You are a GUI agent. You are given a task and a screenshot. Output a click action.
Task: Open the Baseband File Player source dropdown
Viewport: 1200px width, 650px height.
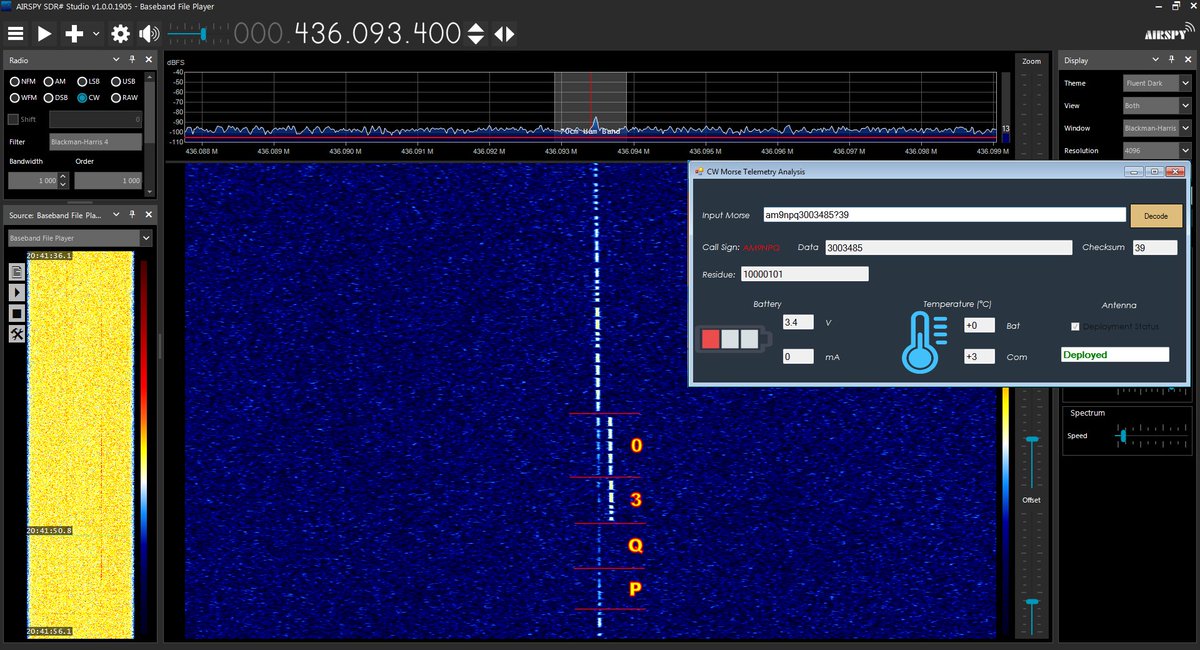[80, 238]
